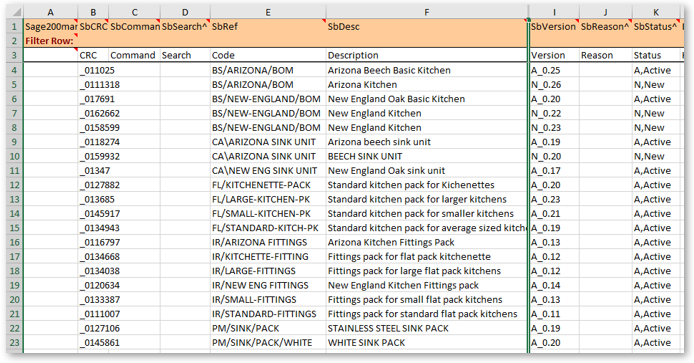Viewport: 694px width, 363px height.
Task: Click the SbSearch^ header cell
Action: point(185,27)
